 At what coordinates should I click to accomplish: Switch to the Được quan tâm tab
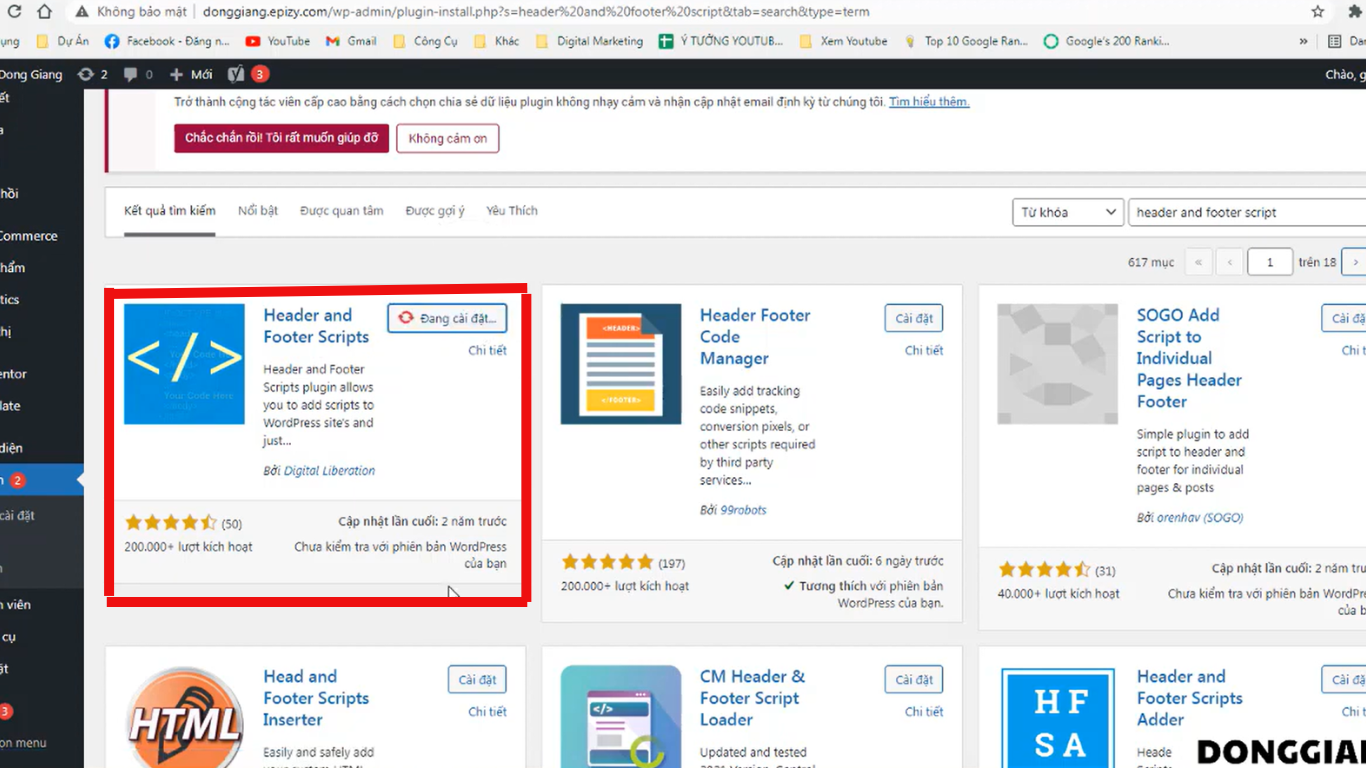pyautogui.click(x=342, y=211)
